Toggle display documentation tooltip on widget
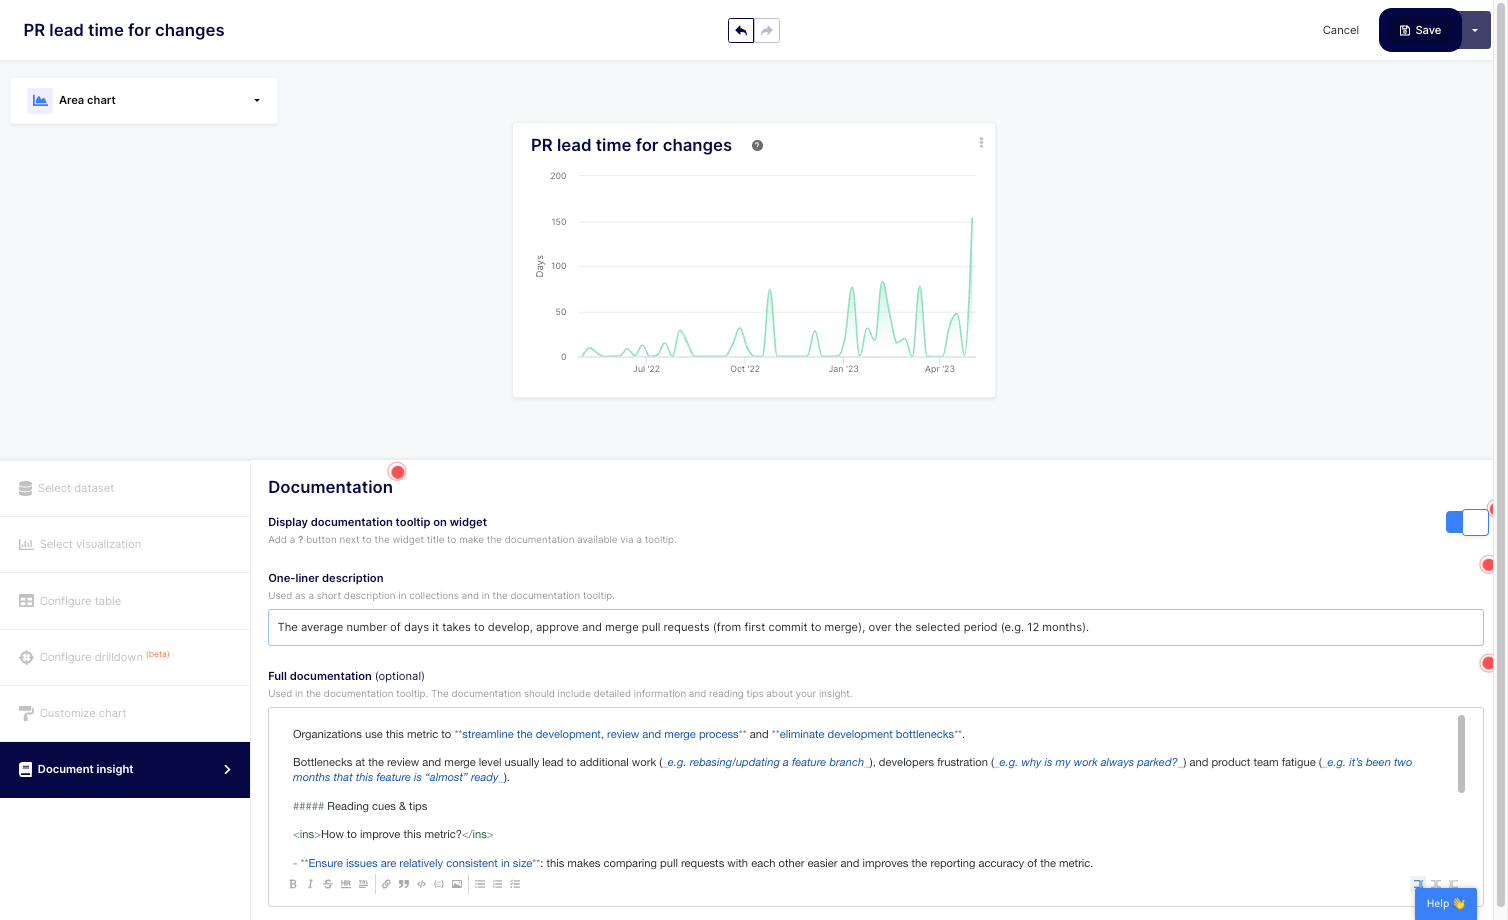This screenshot has width=1508, height=920. [1466, 522]
